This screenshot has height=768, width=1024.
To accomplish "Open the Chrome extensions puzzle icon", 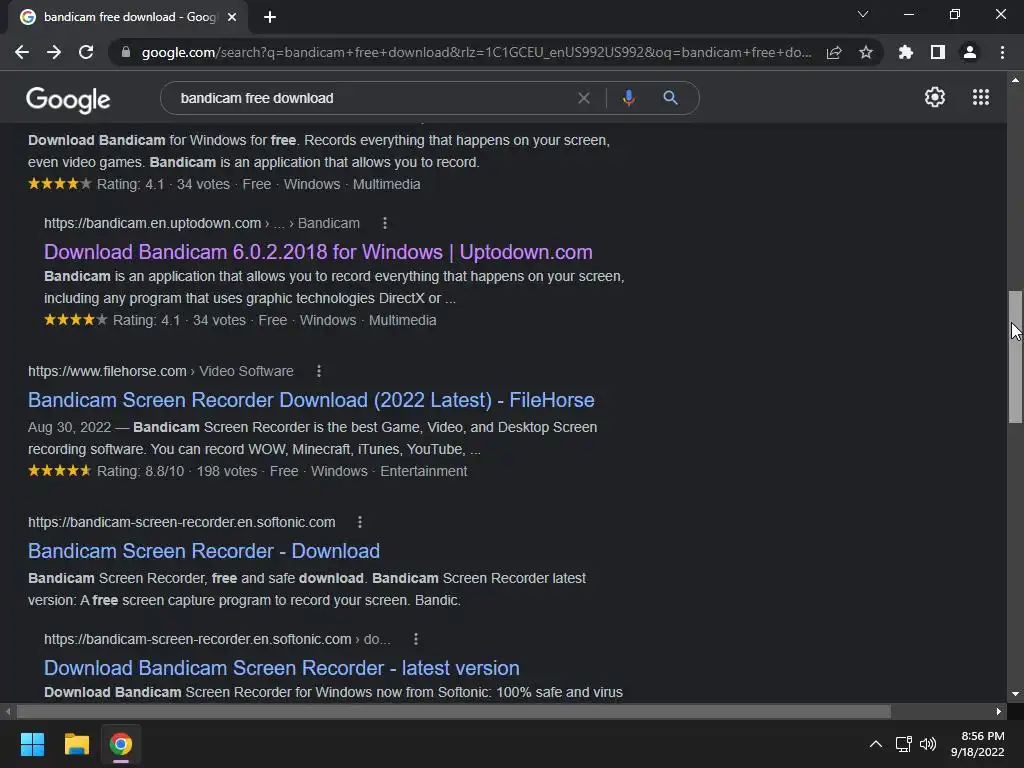I will tap(906, 52).
